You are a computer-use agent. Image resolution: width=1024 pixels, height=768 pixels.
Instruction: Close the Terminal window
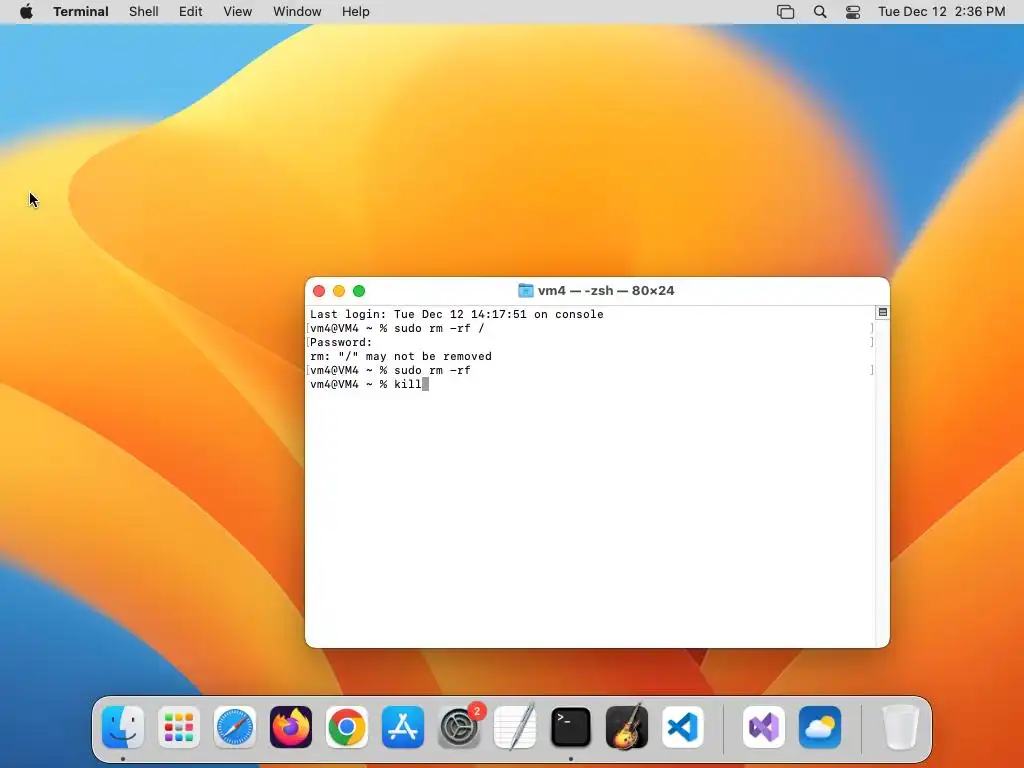click(319, 291)
